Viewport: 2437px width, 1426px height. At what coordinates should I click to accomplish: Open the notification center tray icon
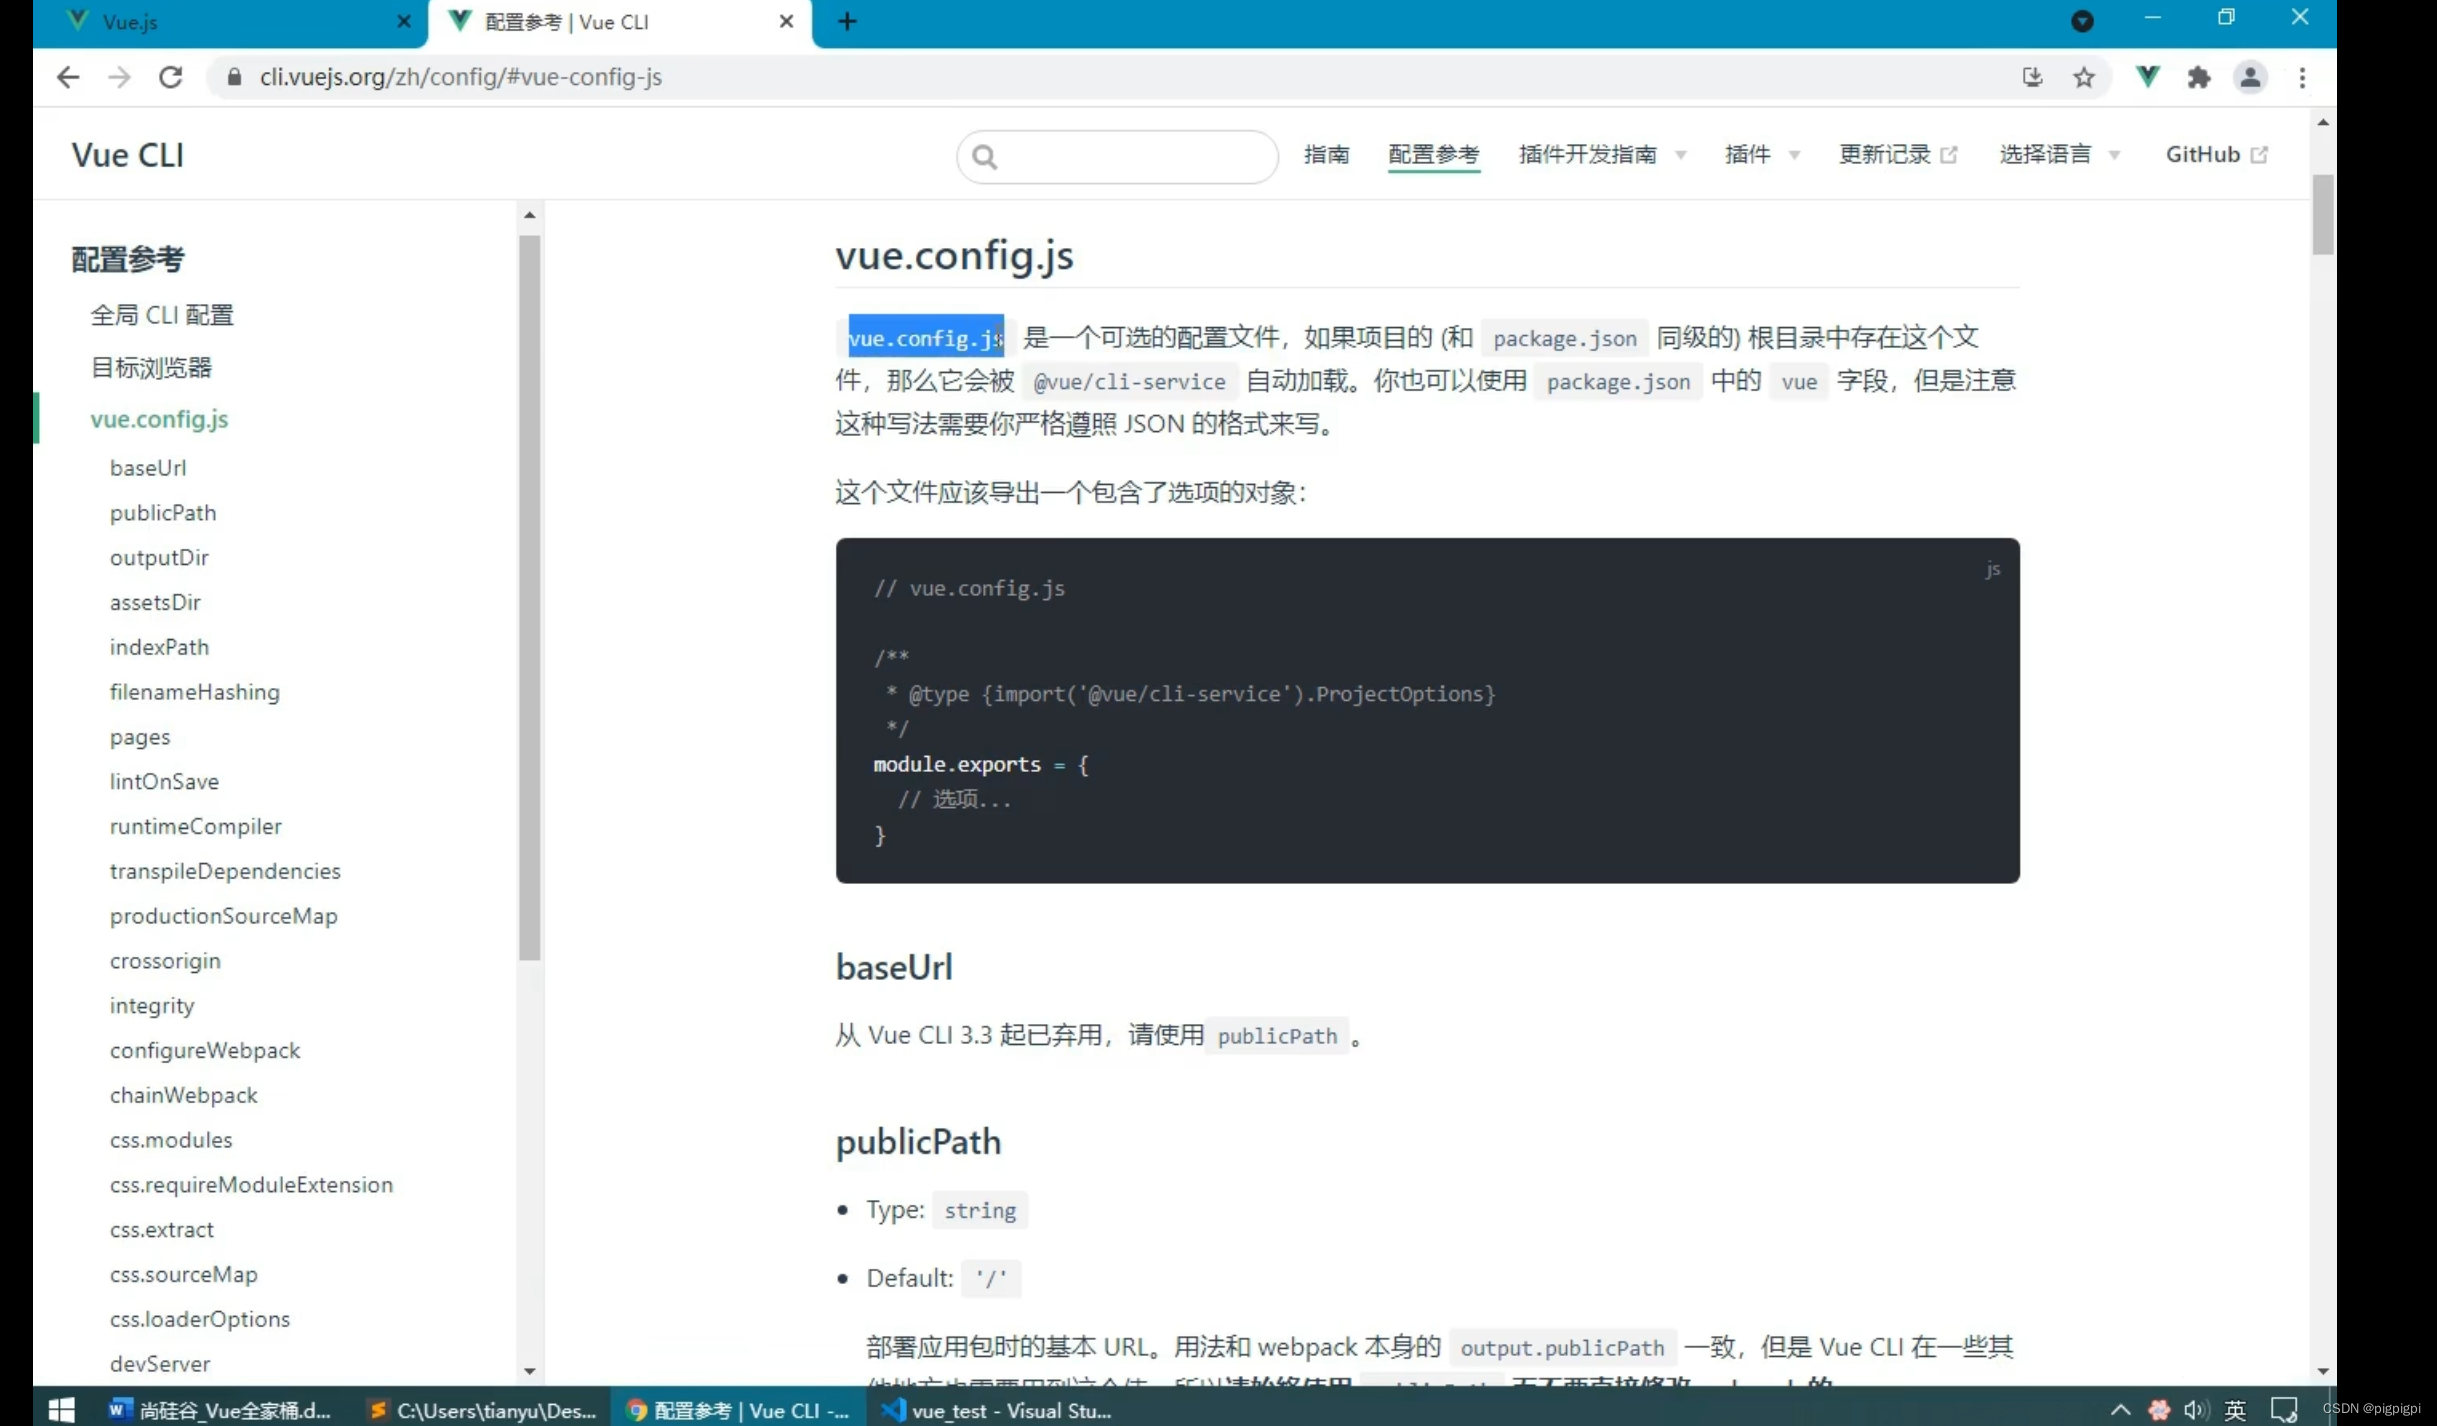(x=2283, y=1410)
